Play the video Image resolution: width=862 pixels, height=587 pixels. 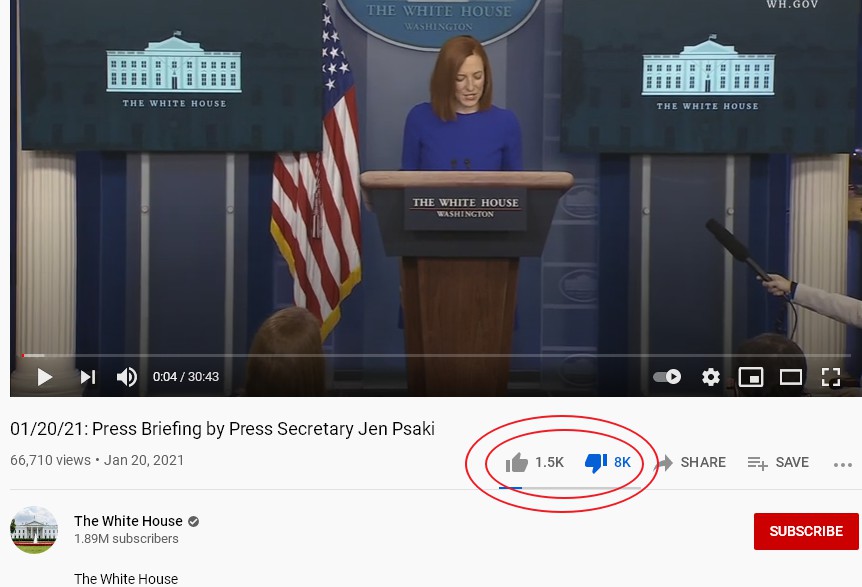click(45, 377)
